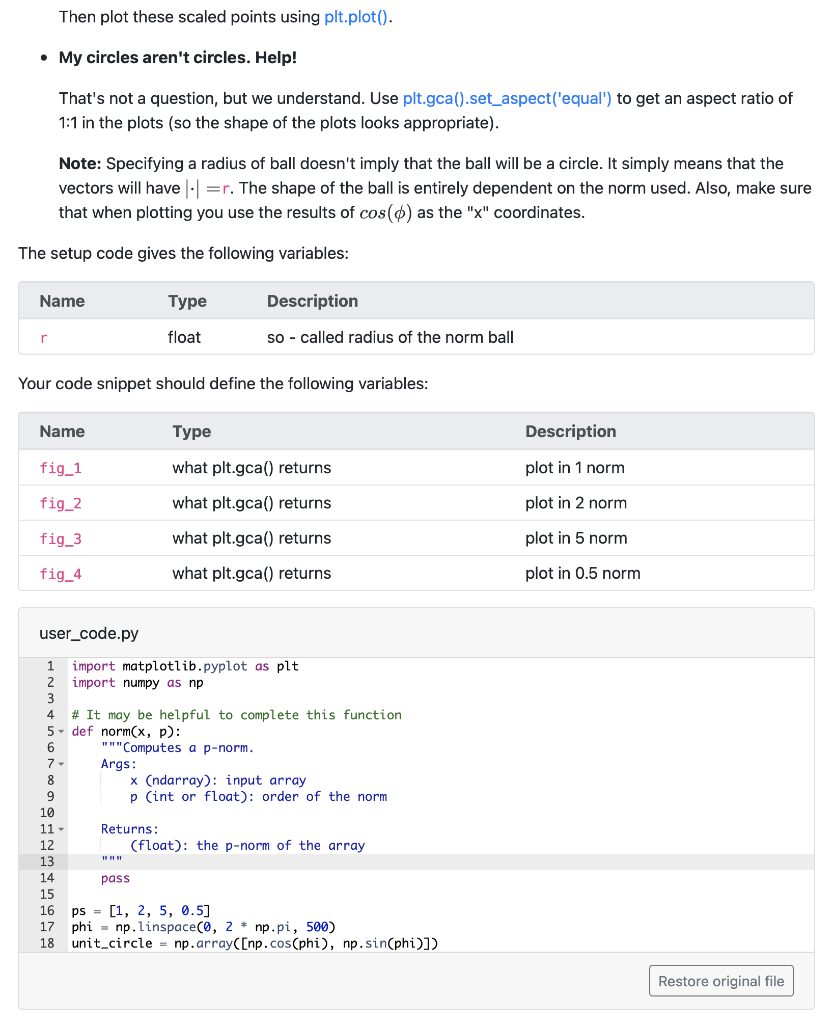
Task: Click the Restore original file button
Action: (721, 981)
